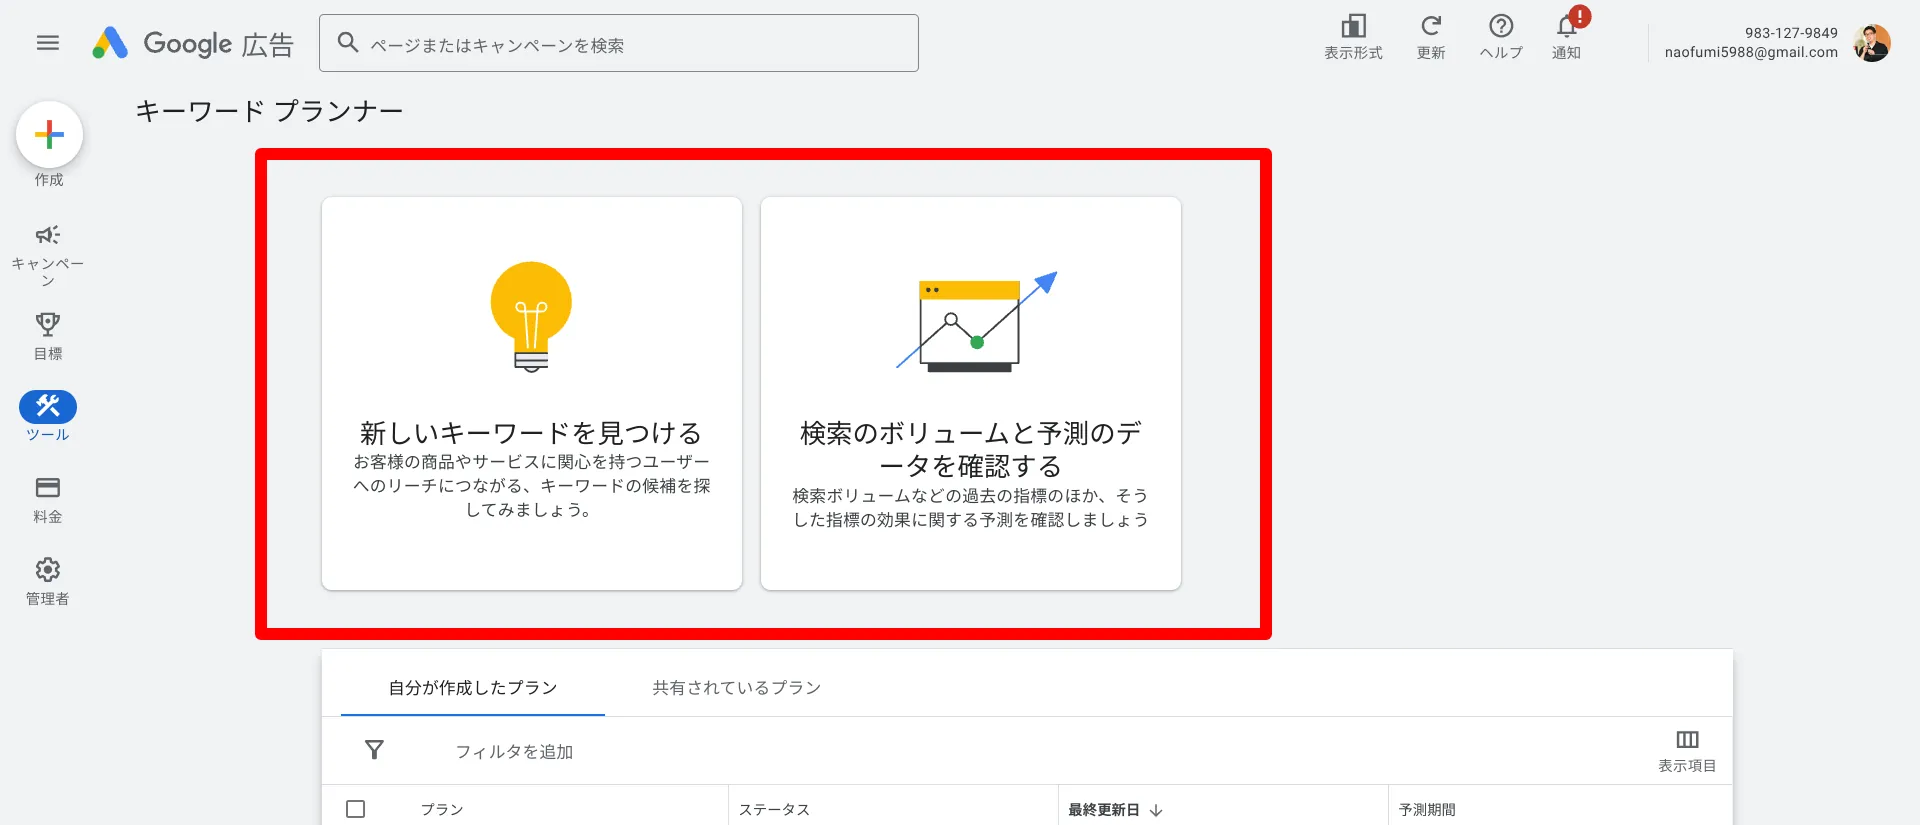Sort by the プラン column header
This screenshot has width=1920, height=825.
click(442, 809)
